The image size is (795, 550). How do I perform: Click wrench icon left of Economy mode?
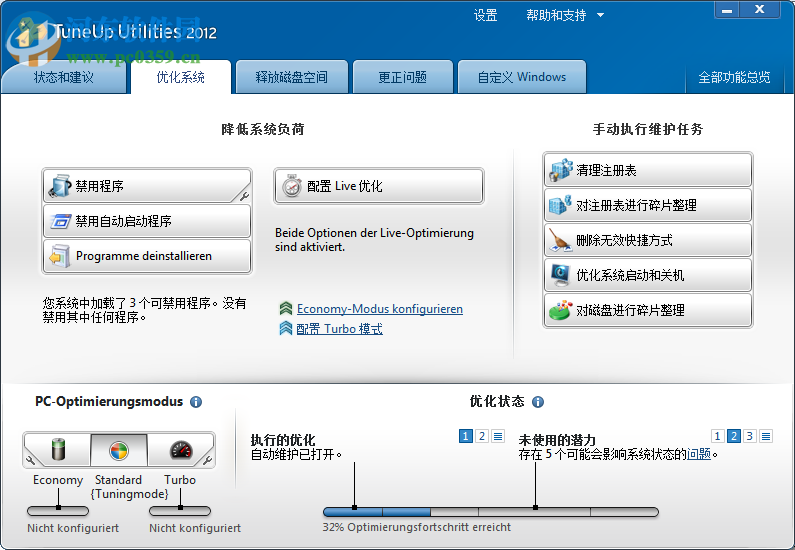(x=30, y=460)
